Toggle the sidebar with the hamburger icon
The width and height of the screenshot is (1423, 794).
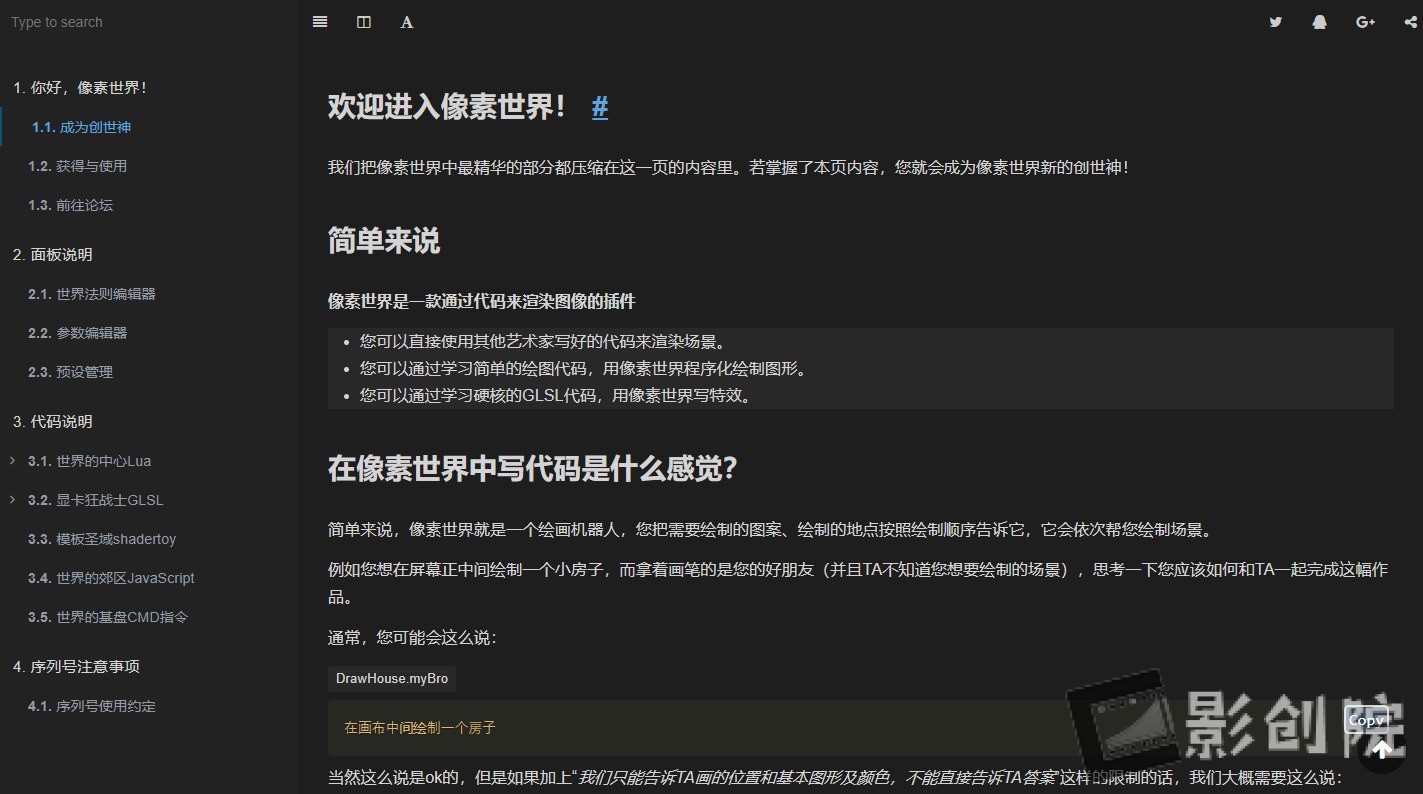tap(320, 22)
